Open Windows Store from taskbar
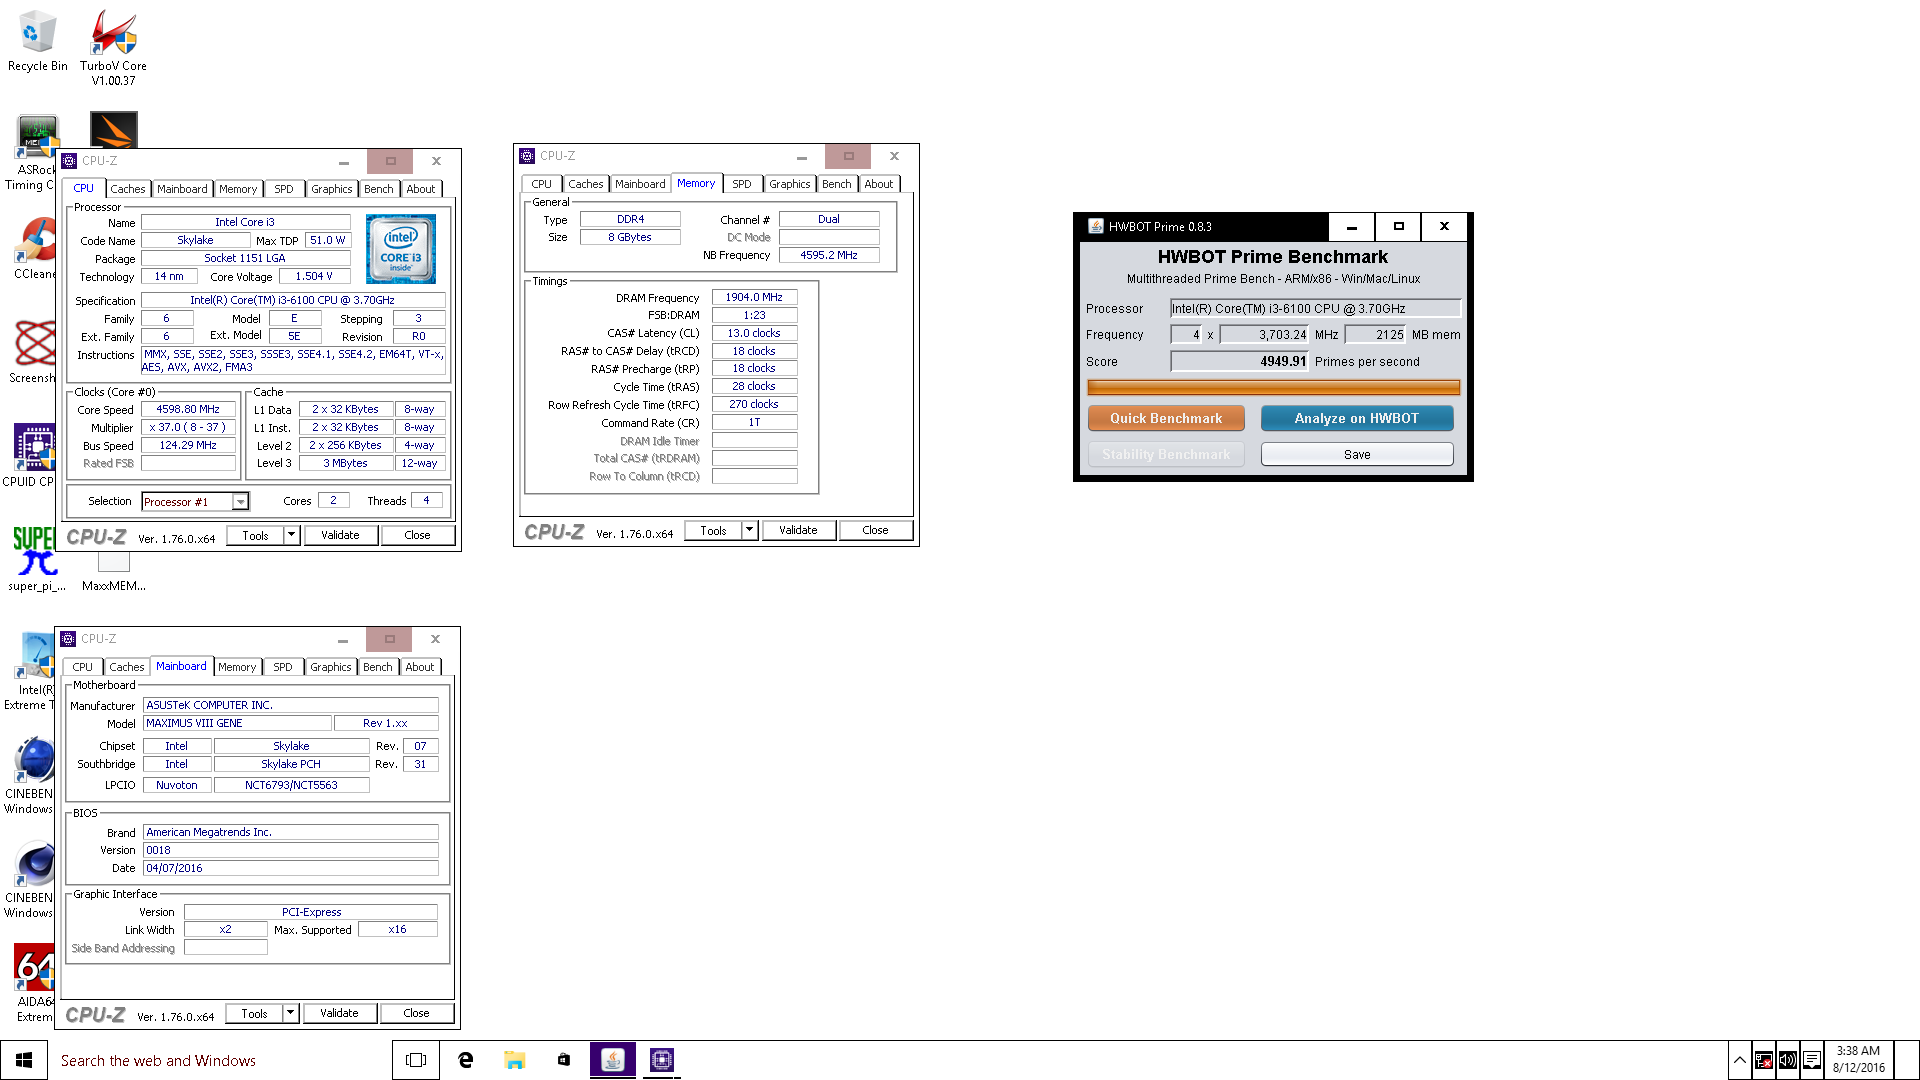 tap(563, 1060)
